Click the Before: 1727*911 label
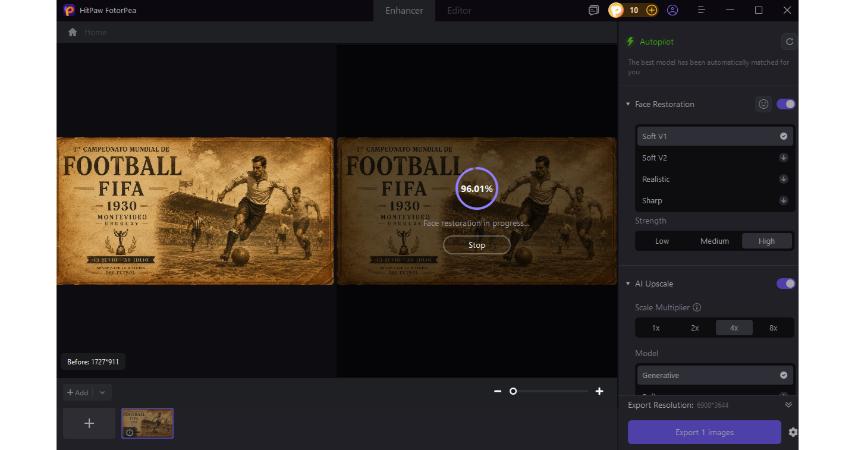 (93, 362)
